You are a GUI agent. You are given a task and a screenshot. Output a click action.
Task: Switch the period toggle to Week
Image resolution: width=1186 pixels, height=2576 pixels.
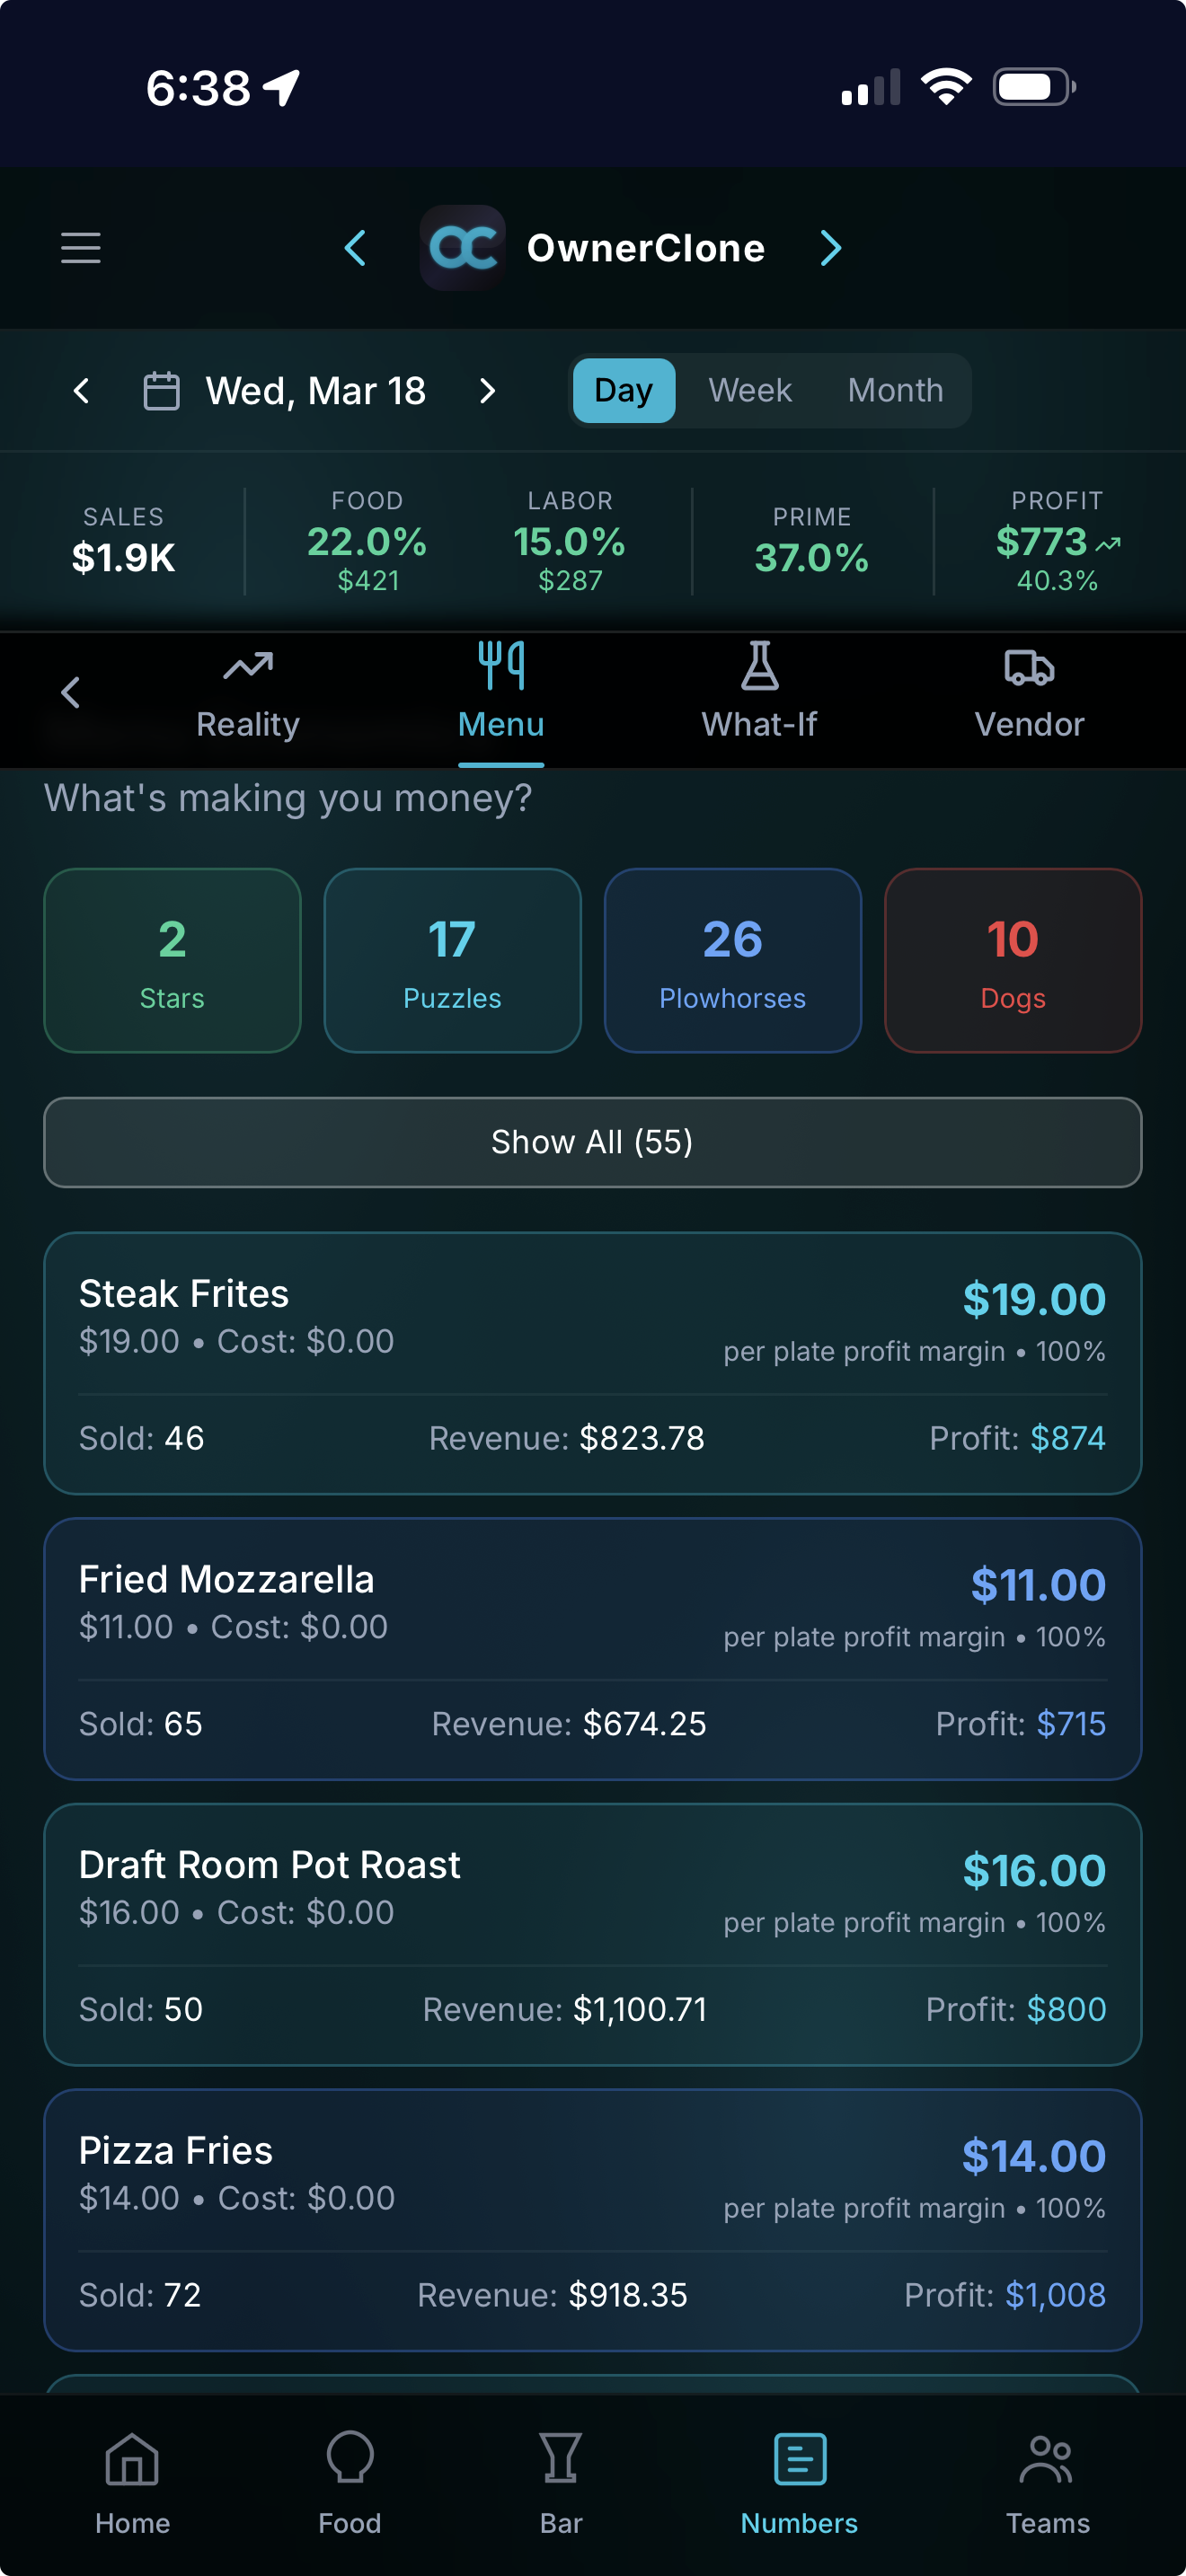tap(750, 390)
